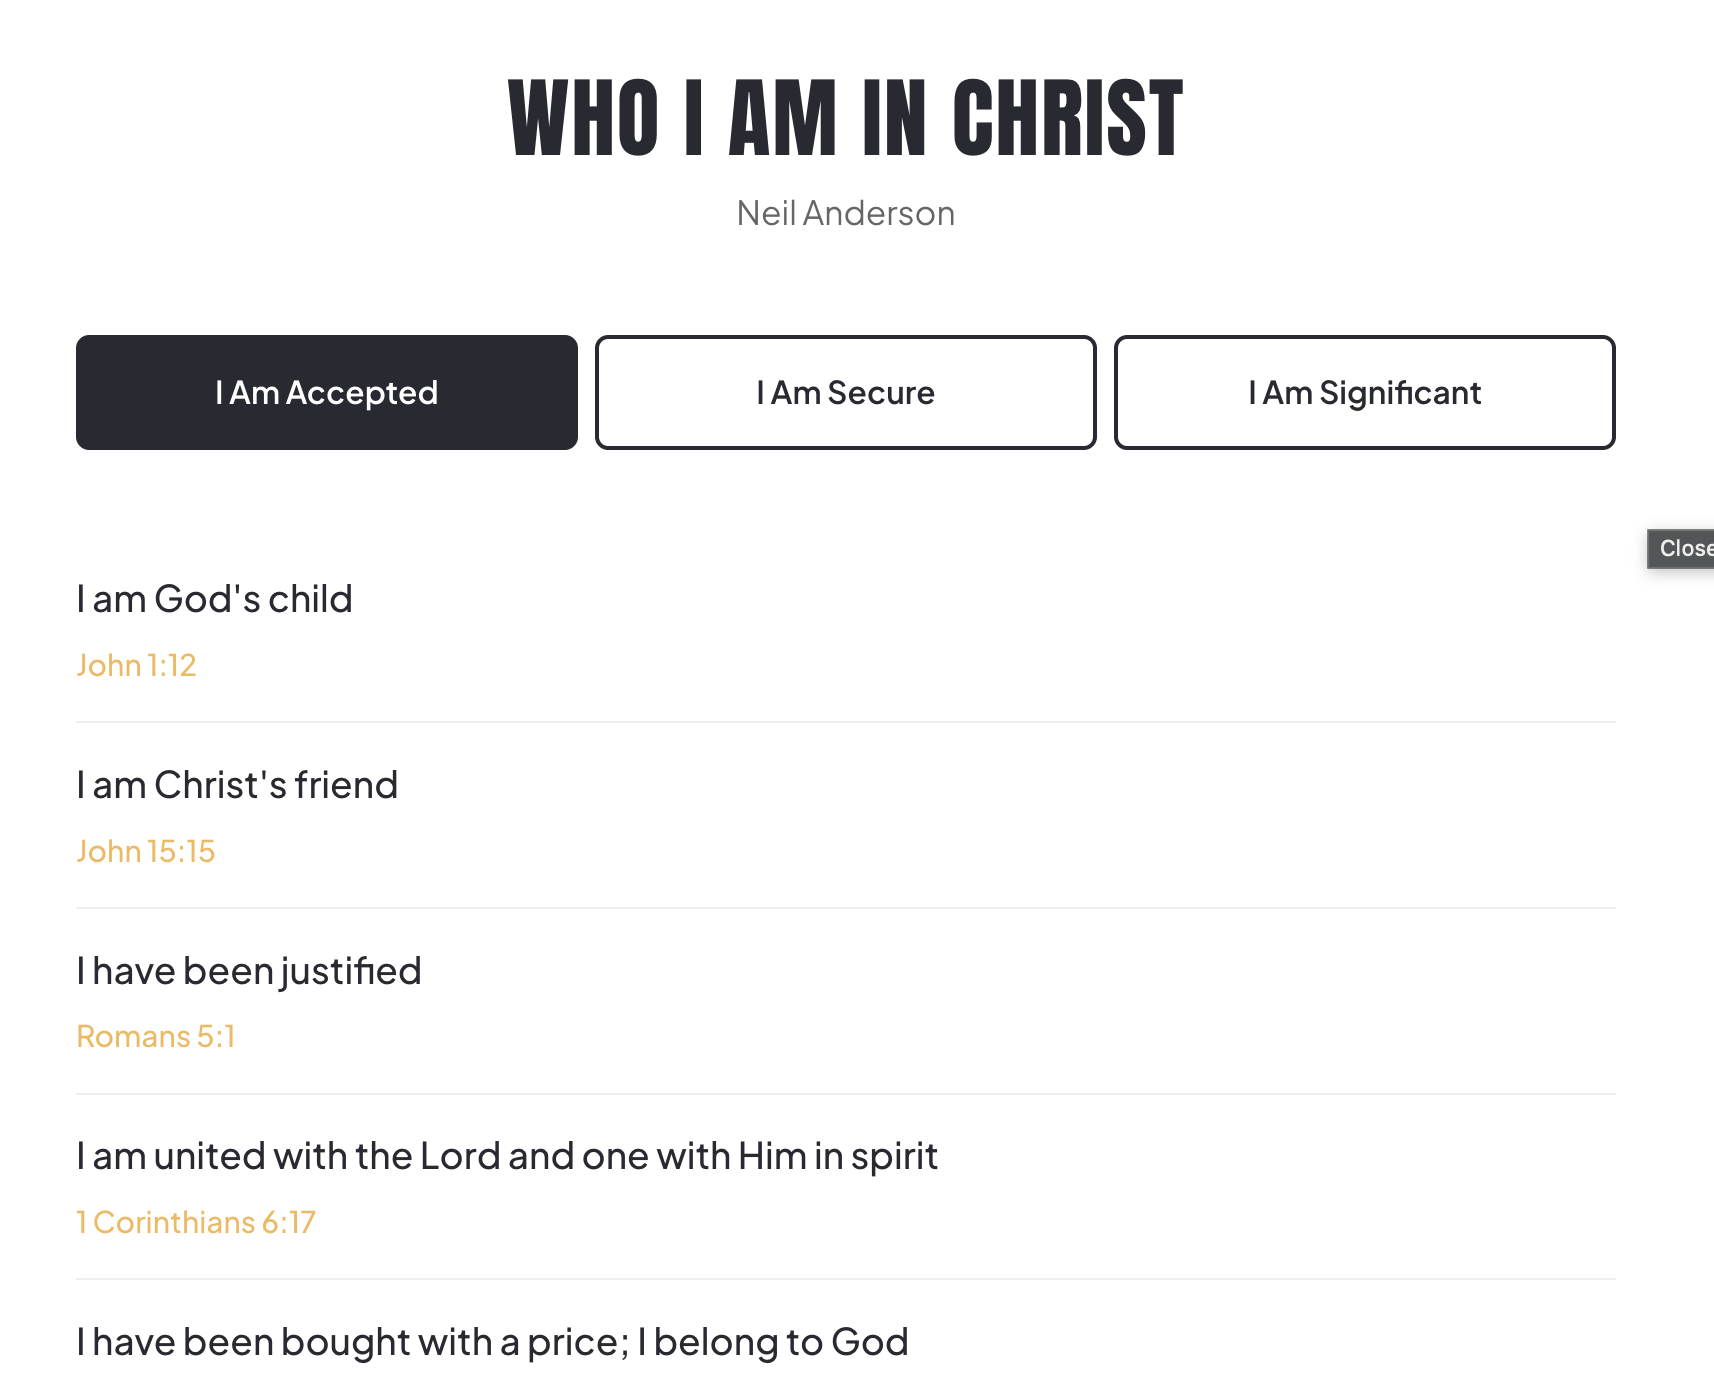Image resolution: width=1714 pixels, height=1386 pixels.
Task: Open the I Am Significant tab
Action: 1364,393
